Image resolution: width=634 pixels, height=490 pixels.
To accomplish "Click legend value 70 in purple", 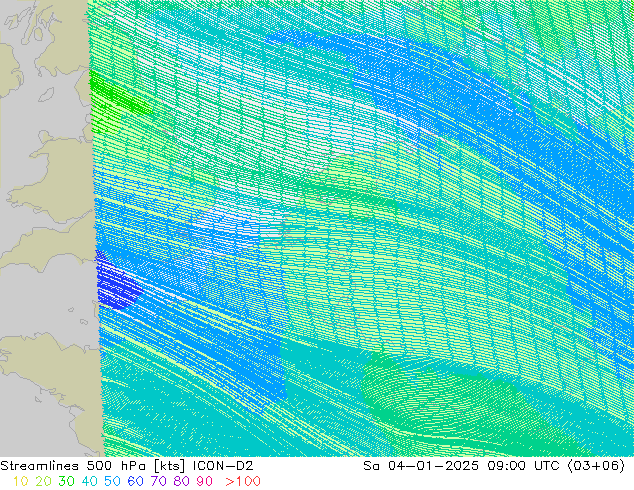I will (x=158, y=481).
